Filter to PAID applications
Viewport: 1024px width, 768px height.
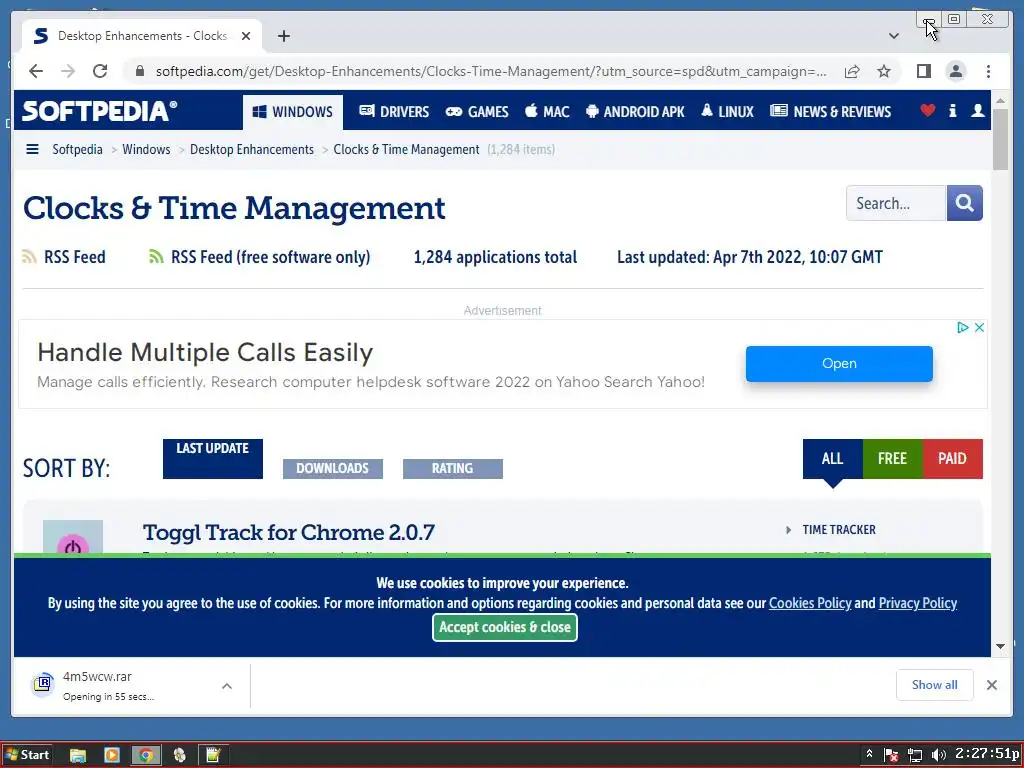pyautogui.click(x=953, y=458)
